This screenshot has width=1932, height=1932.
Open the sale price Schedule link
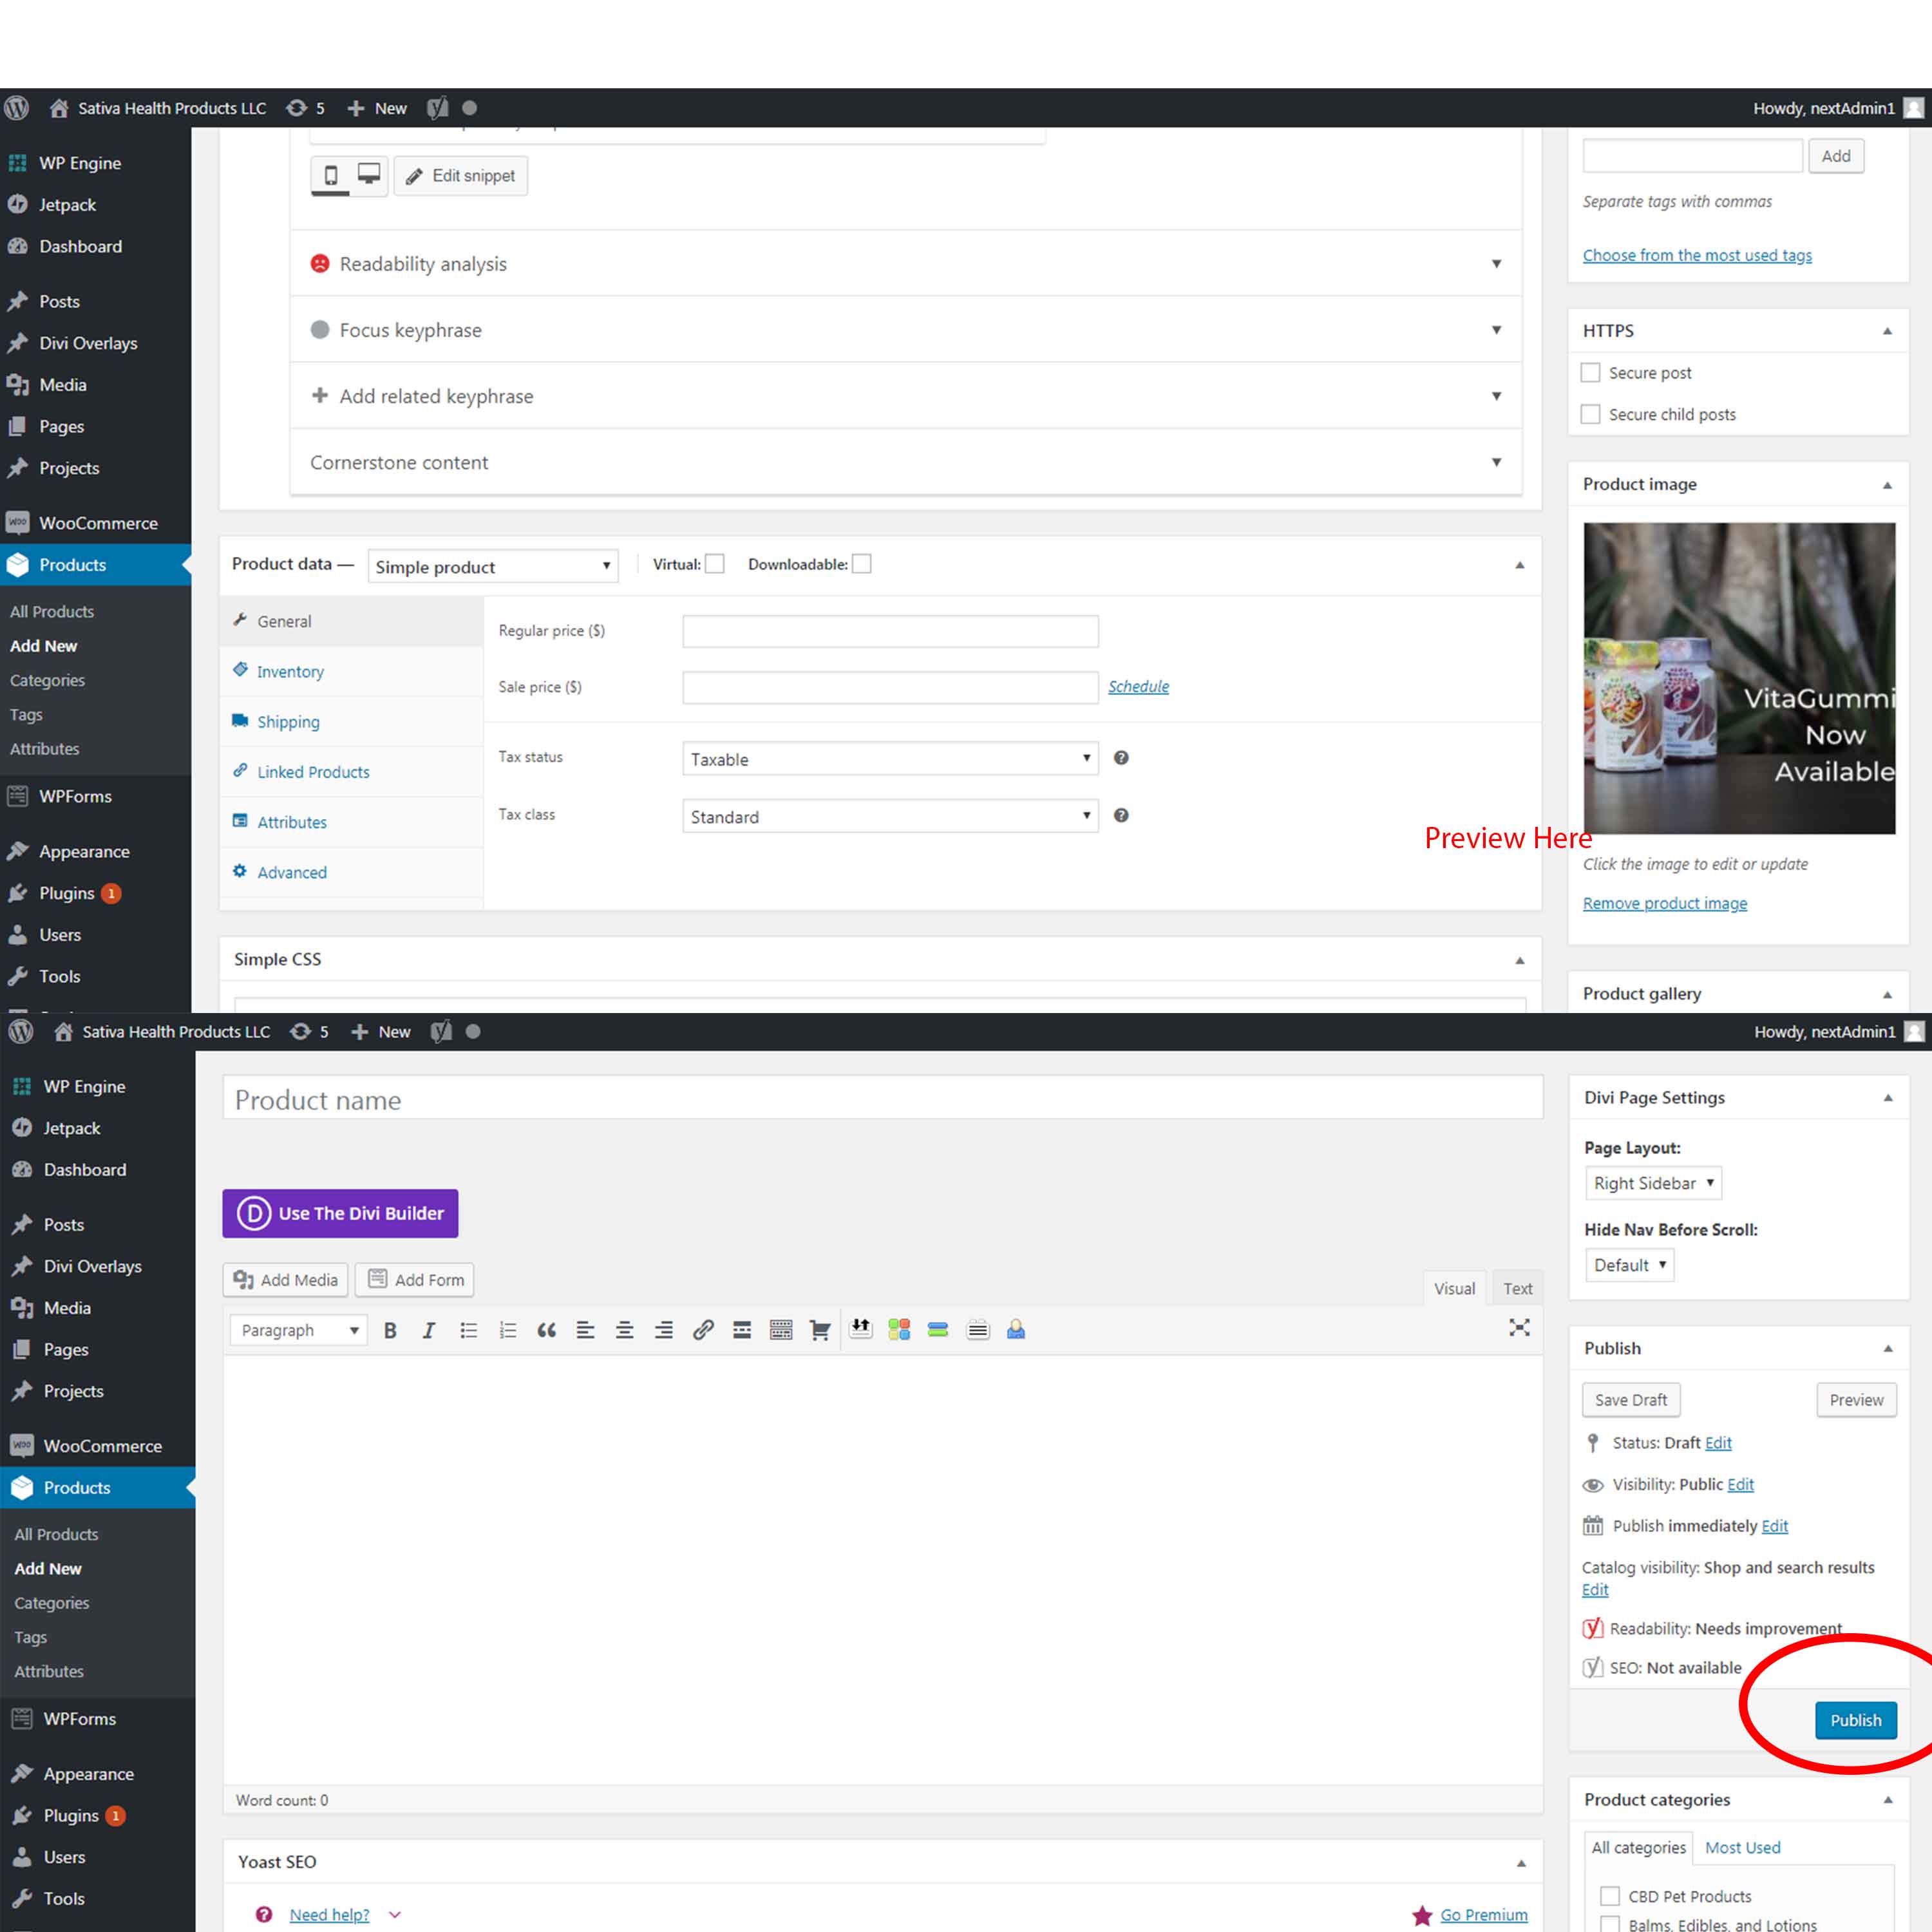1138,686
